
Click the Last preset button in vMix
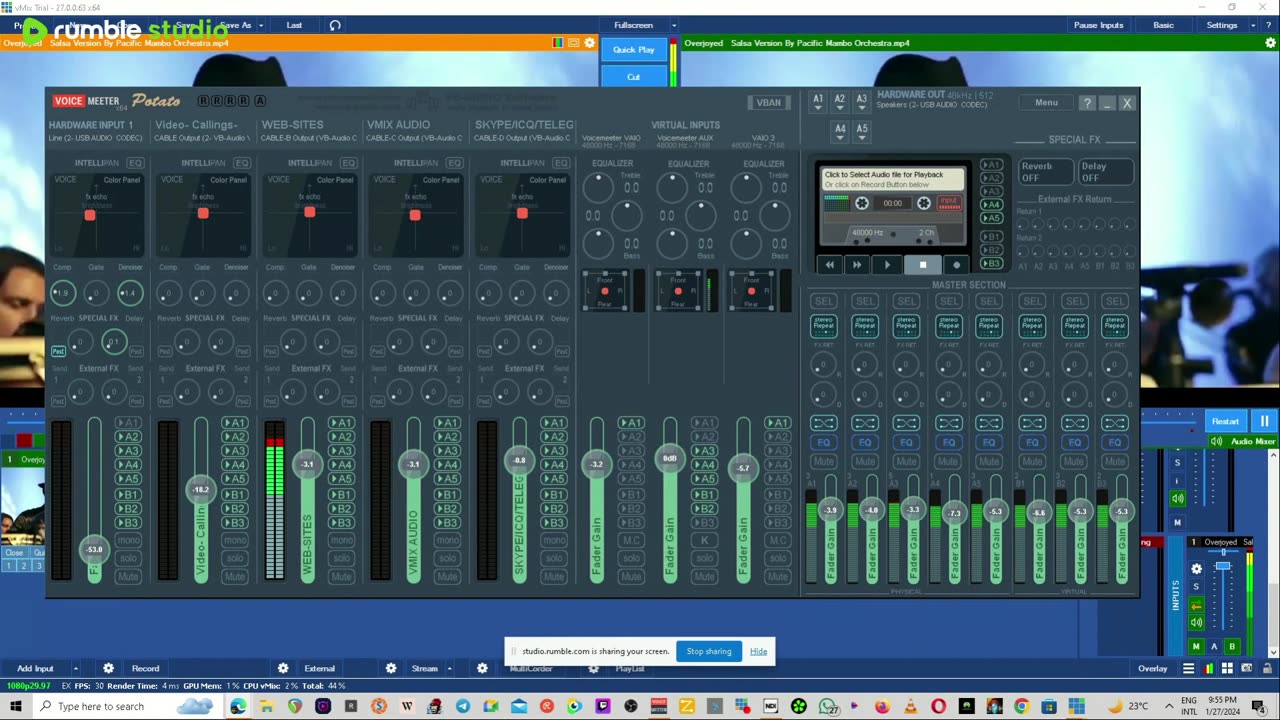294,25
